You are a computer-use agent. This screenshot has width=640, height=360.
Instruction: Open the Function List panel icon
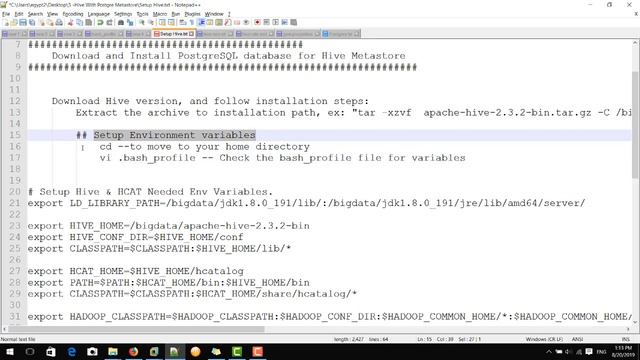click(x=228, y=22)
